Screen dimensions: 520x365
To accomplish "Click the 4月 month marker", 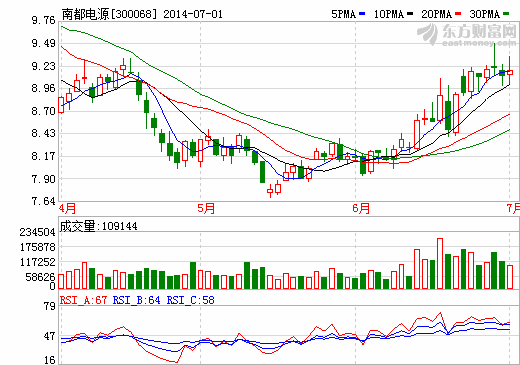I will click(x=67, y=209).
